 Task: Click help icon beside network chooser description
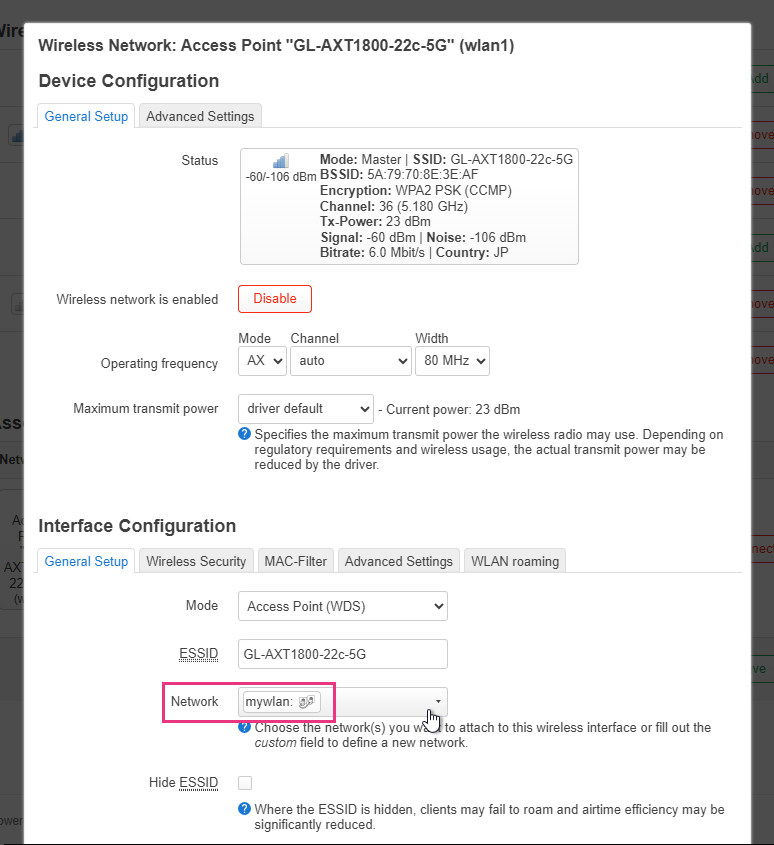244,727
